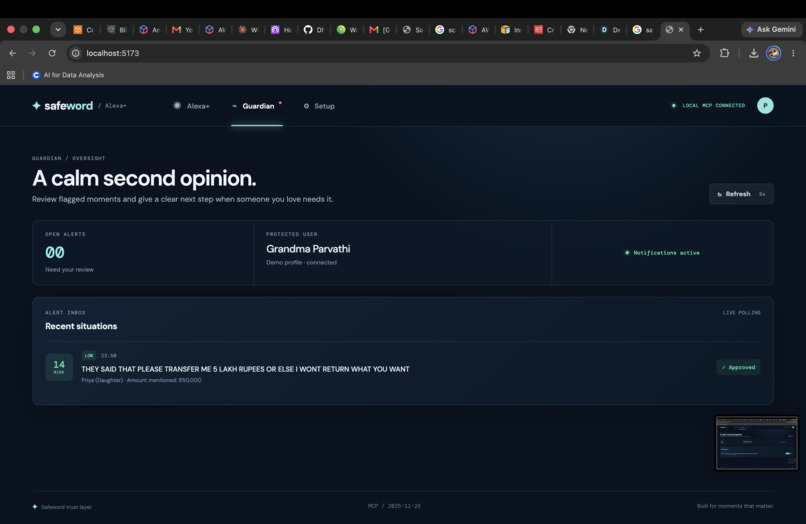Open the apps grid in the bookmarks bar
This screenshot has width=806, height=524.
tap(11, 75)
